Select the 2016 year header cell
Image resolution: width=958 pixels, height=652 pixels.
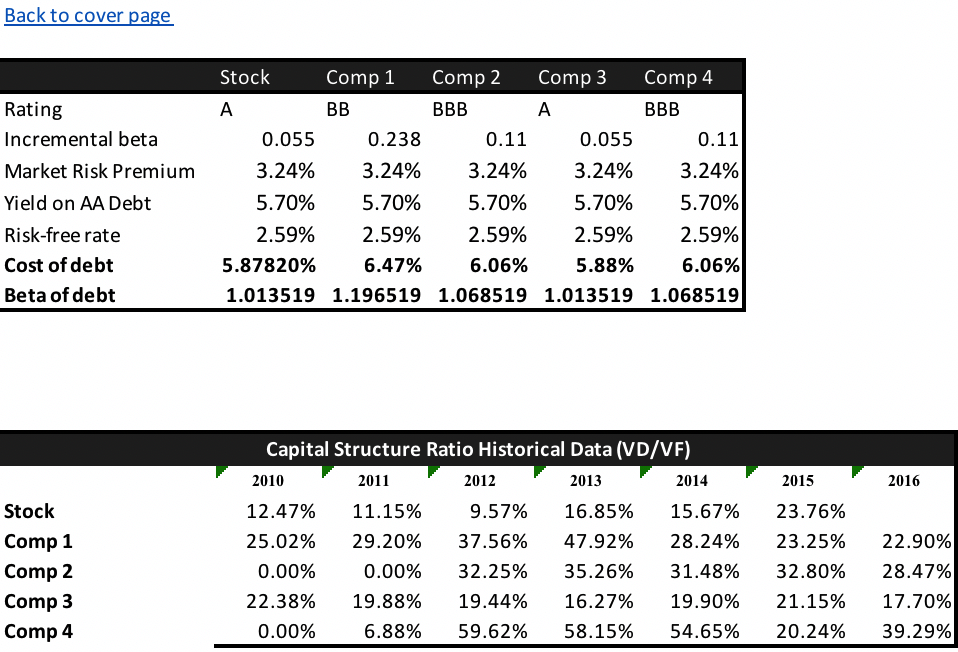tap(903, 481)
